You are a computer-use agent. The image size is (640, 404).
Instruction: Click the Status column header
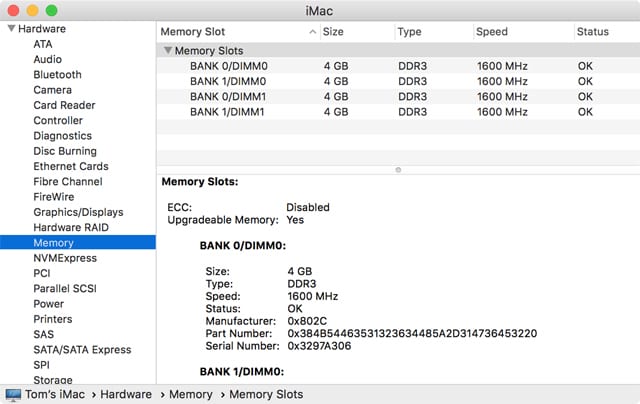tap(593, 32)
